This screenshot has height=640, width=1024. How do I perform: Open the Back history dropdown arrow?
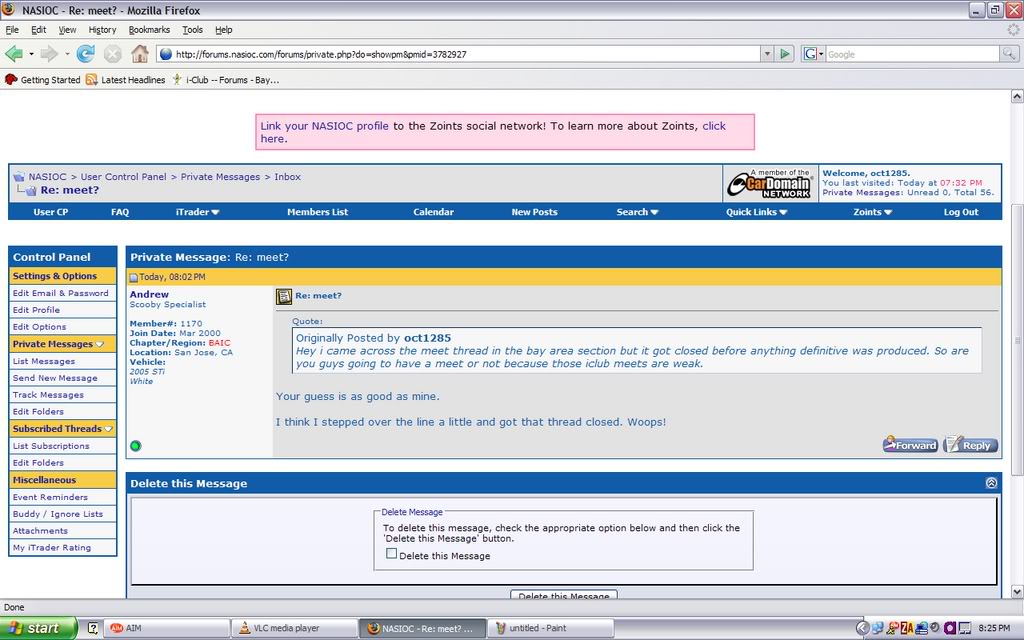pos(31,54)
